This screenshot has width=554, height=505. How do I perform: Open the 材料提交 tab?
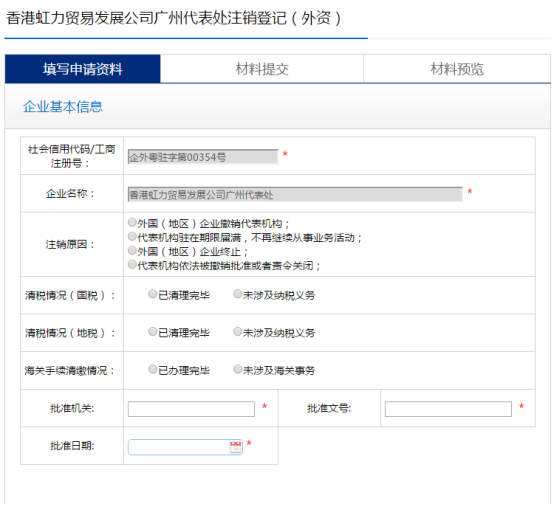(262, 69)
